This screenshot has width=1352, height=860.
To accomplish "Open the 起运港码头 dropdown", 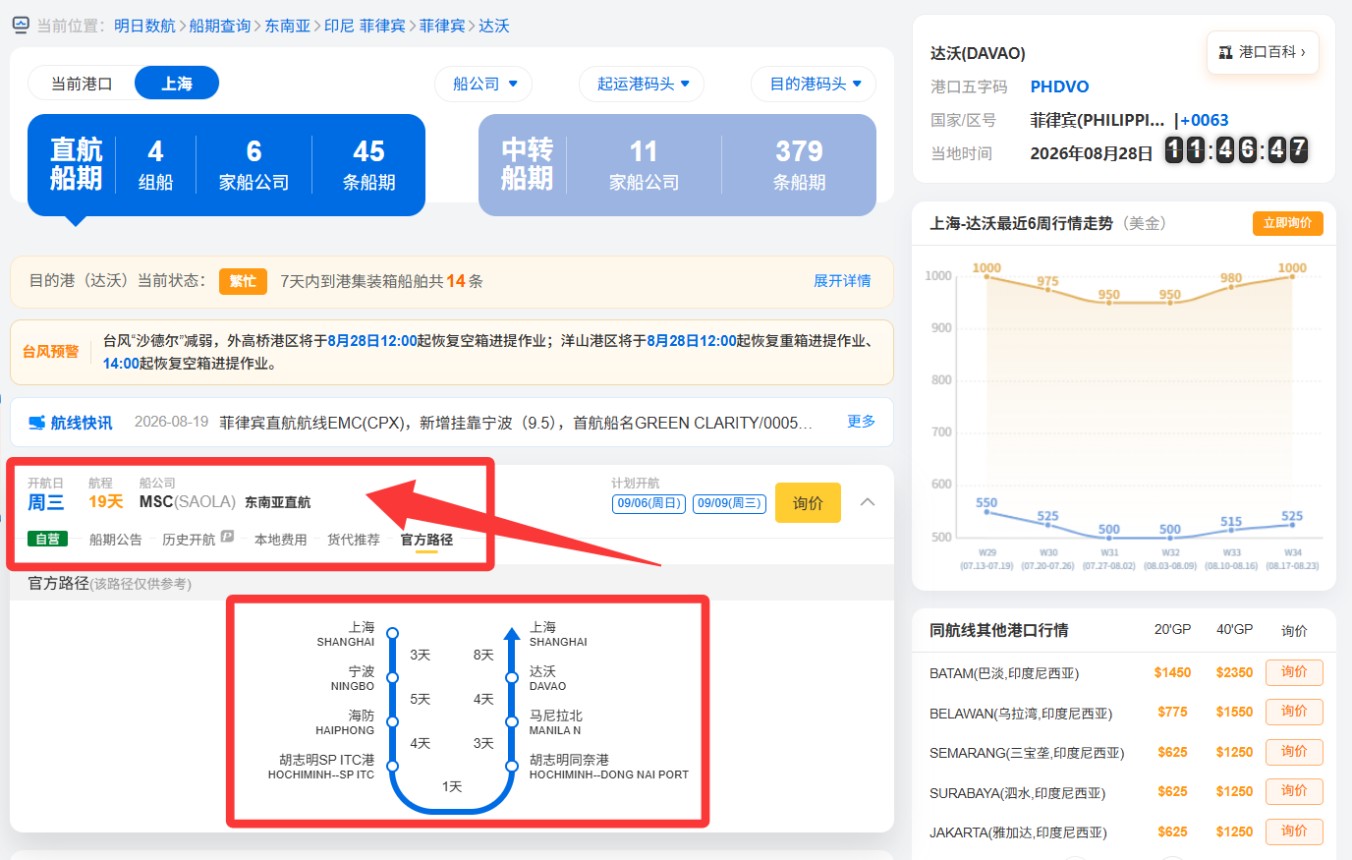I will [642, 84].
